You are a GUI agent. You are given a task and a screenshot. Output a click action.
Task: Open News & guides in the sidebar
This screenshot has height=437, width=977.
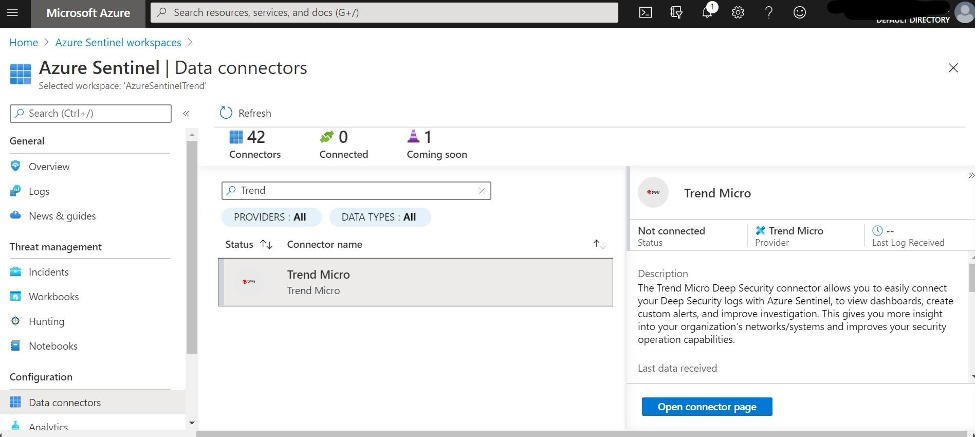click(x=62, y=216)
